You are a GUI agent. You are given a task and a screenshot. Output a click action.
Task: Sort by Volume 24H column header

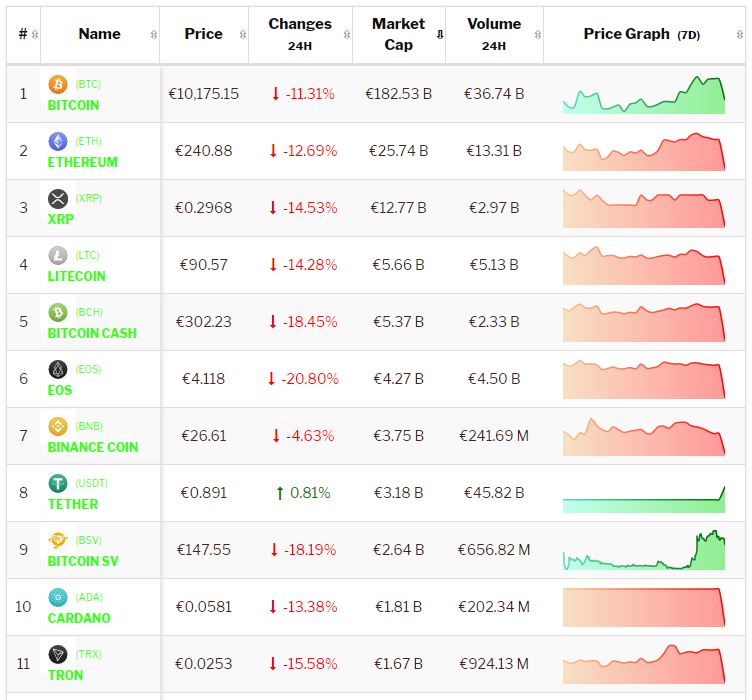tap(493, 34)
